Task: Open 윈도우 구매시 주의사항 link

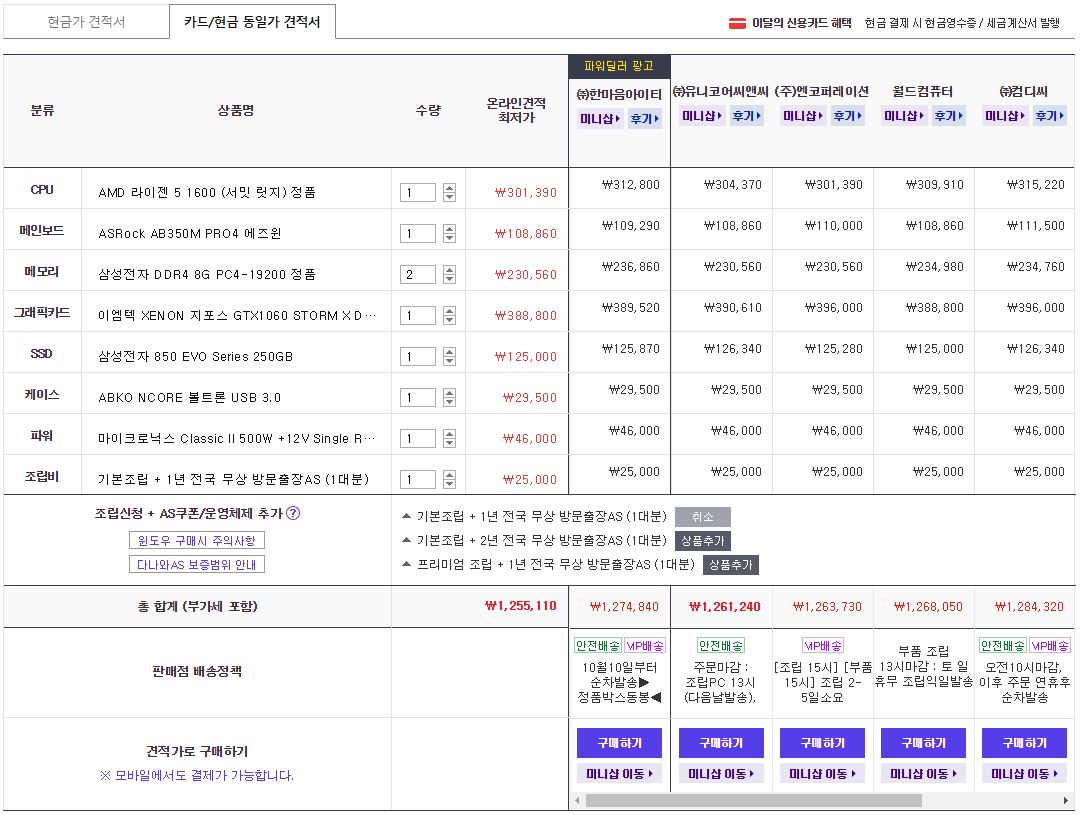Action: (x=197, y=541)
